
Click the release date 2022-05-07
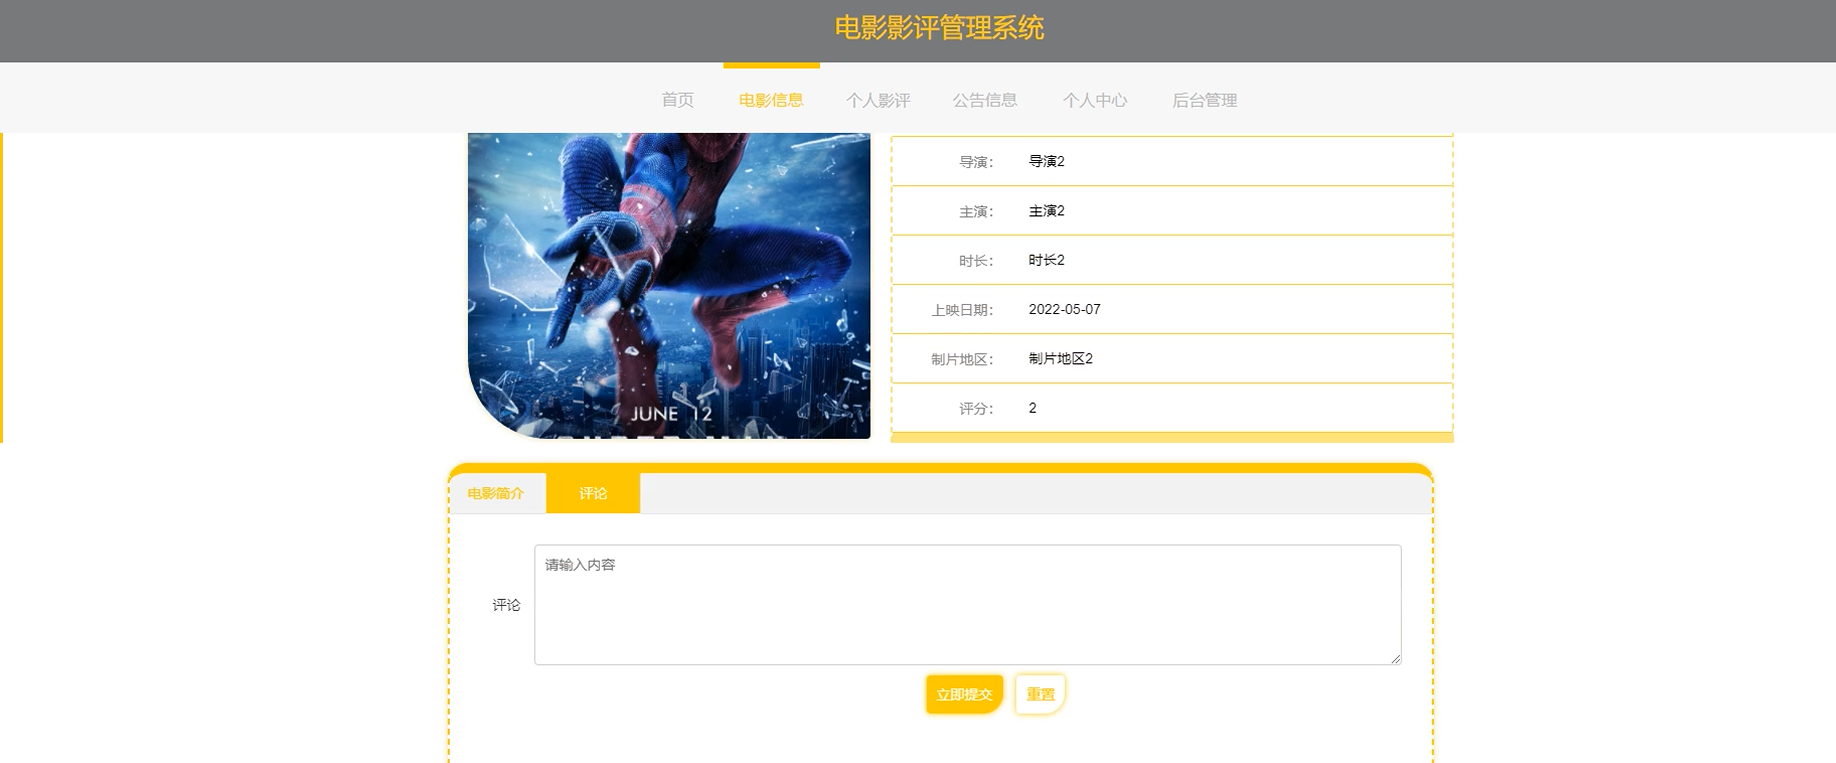pyautogui.click(x=1064, y=309)
